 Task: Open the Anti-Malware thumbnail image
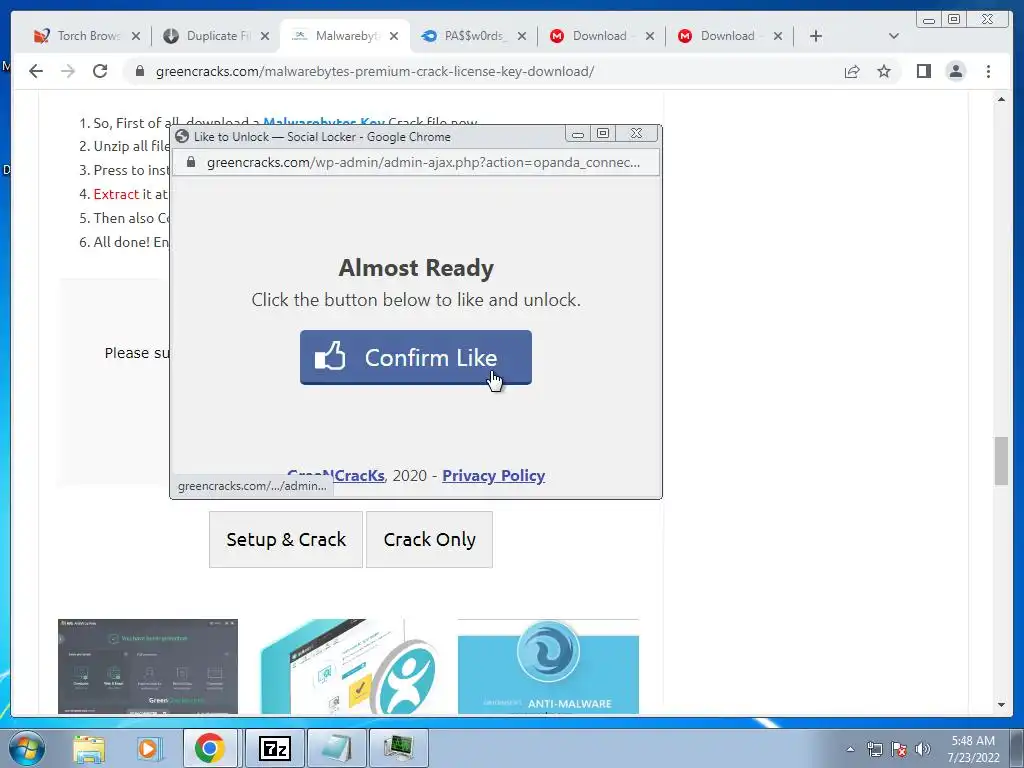(549, 666)
